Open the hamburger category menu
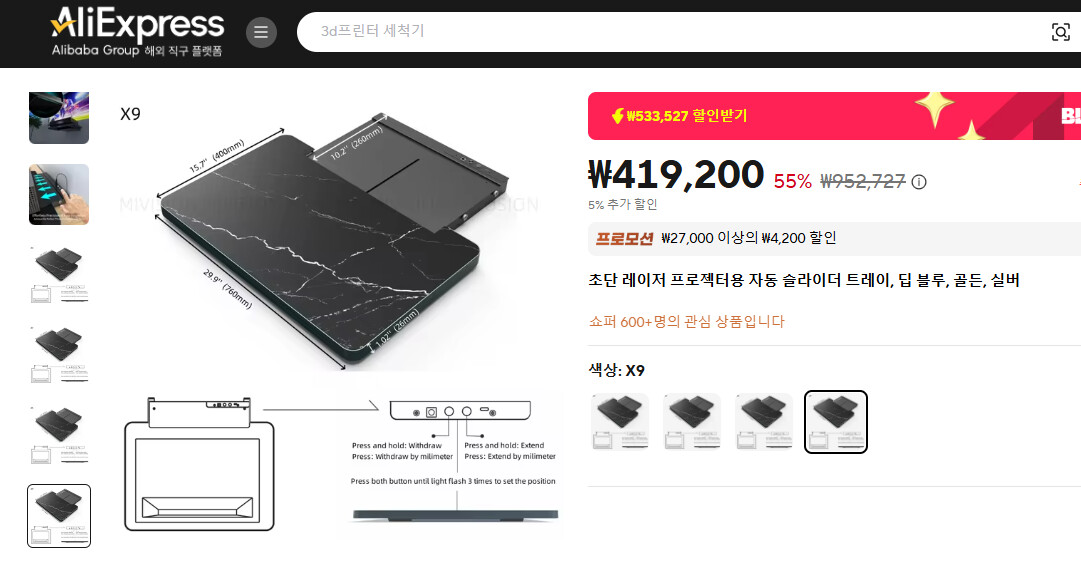Image resolution: width=1081 pixels, height=572 pixels. [x=261, y=32]
